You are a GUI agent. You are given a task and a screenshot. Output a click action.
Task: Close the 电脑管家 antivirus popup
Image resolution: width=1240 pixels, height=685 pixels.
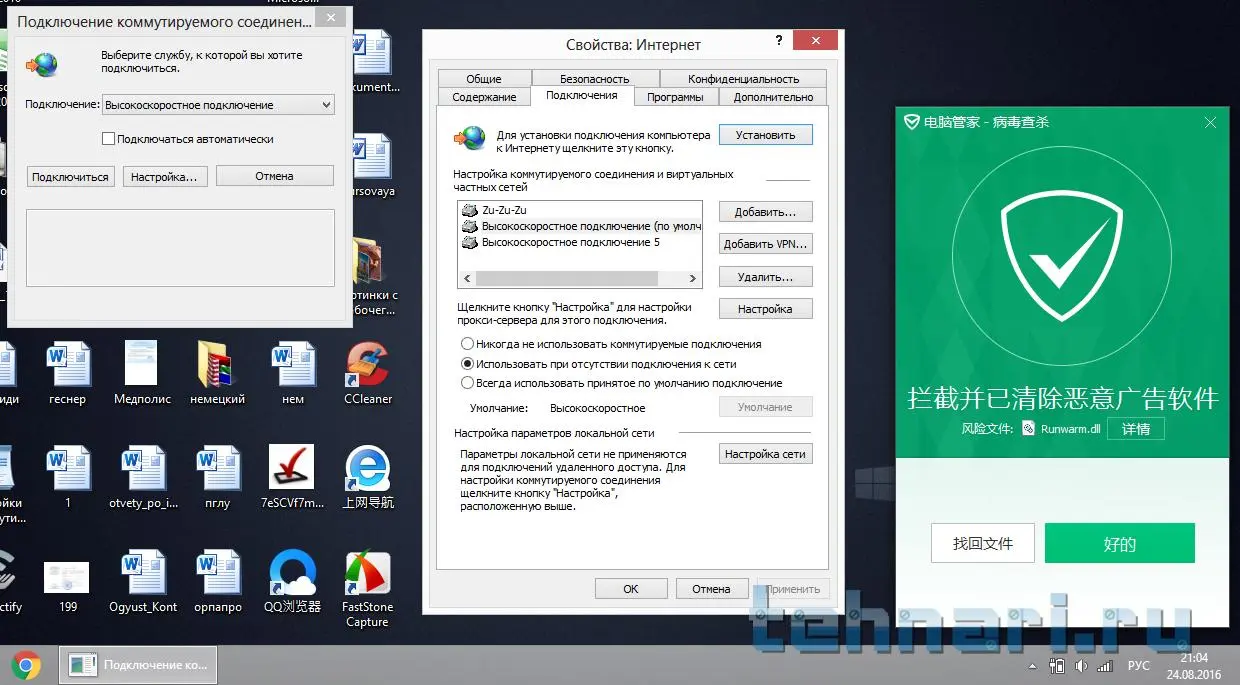point(1210,122)
